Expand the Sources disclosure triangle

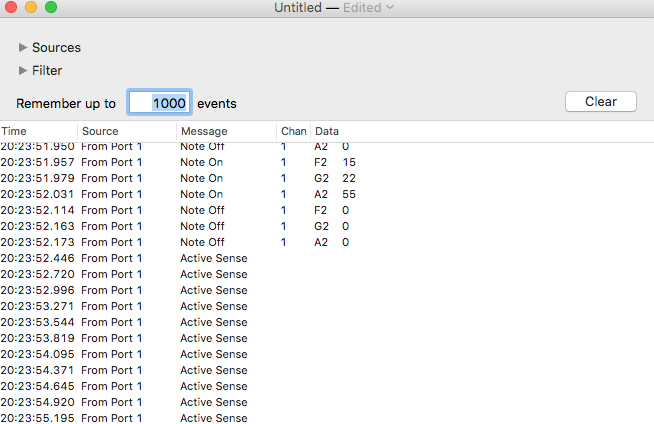[x=23, y=48]
